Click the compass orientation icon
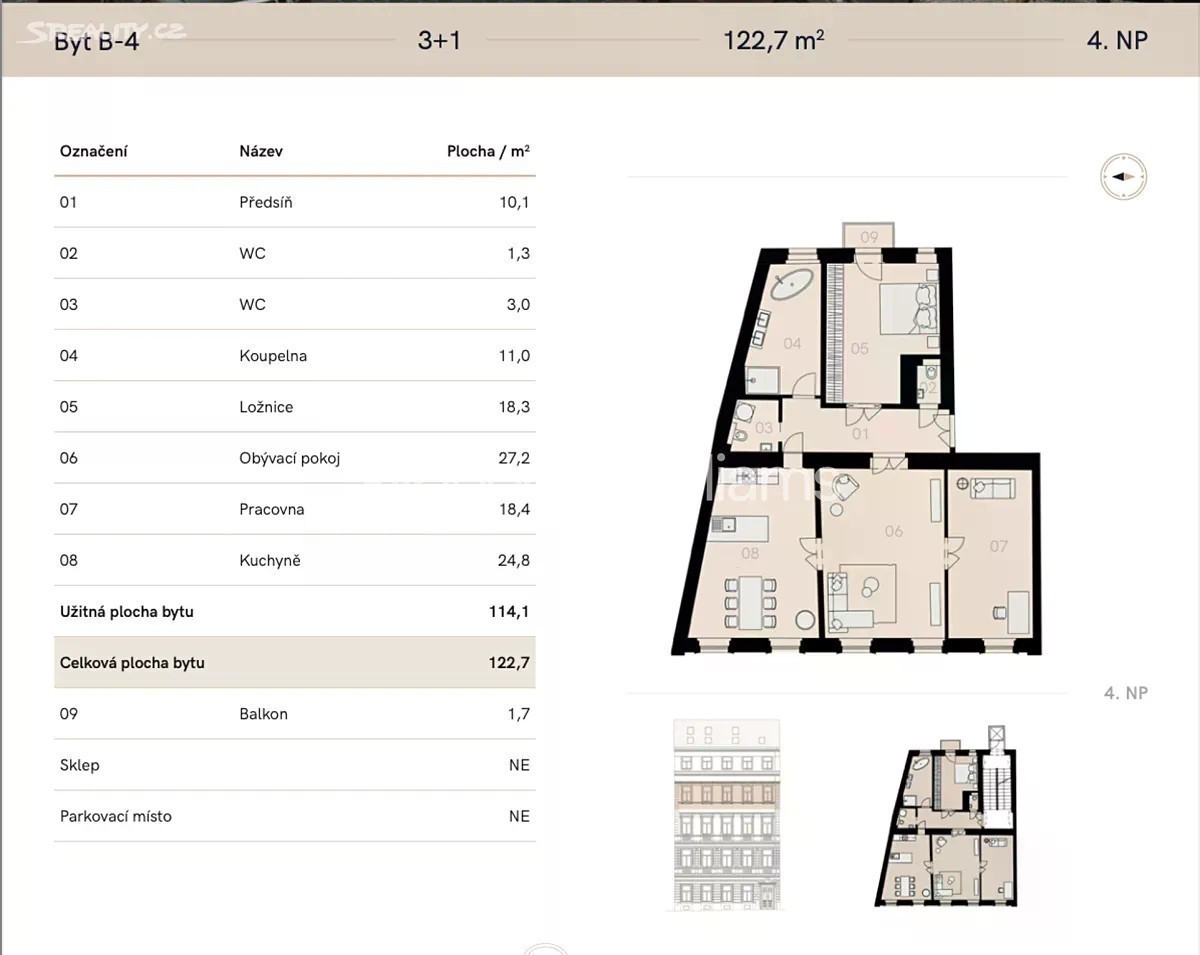1200x955 pixels. coord(1123,177)
